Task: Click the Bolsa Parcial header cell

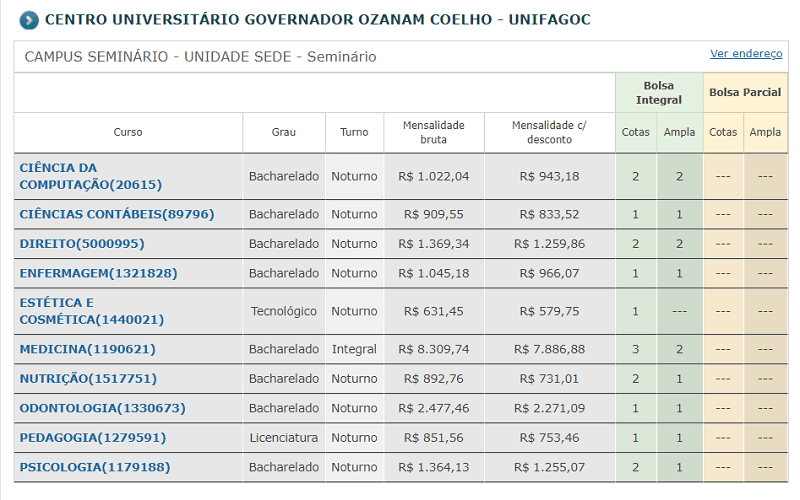Action: click(745, 93)
